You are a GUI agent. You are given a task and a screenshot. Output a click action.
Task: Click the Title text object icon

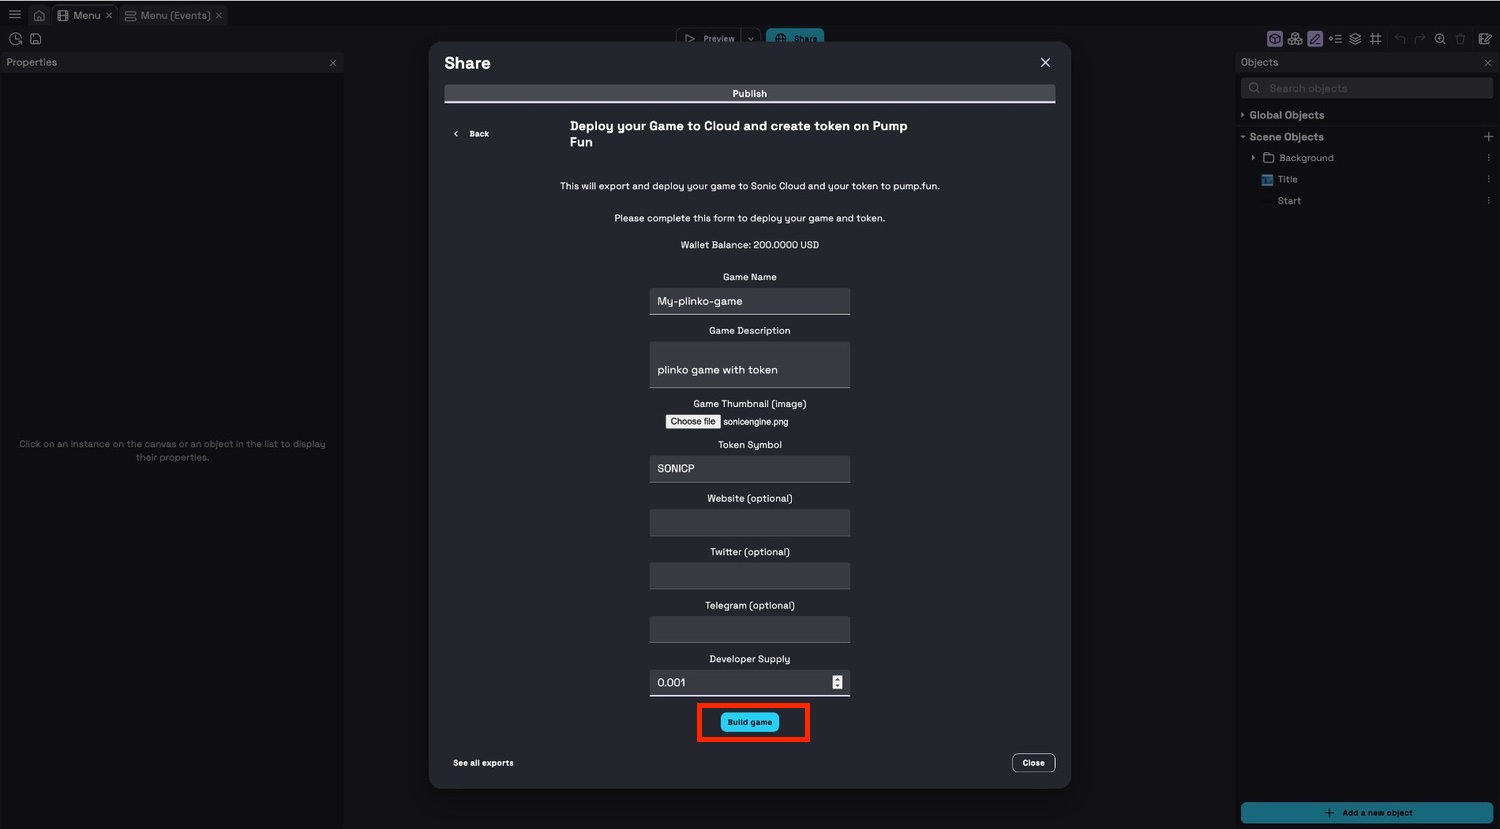coord(1267,180)
